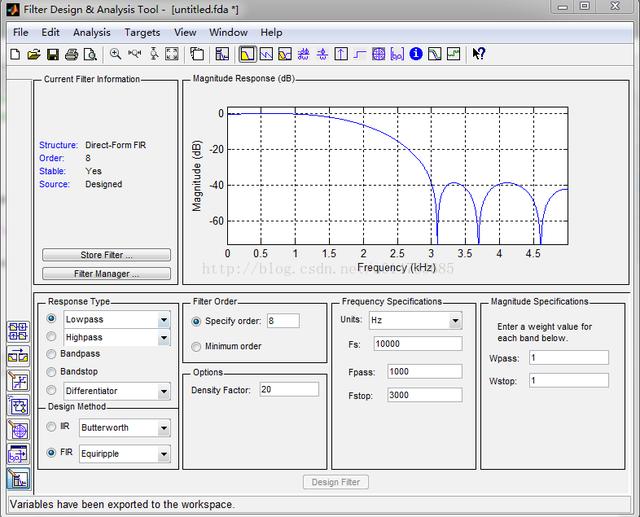Open the Pole/Zero Editor sidebar panel
The height and width of the screenshot is (517, 640).
(18, 430)
